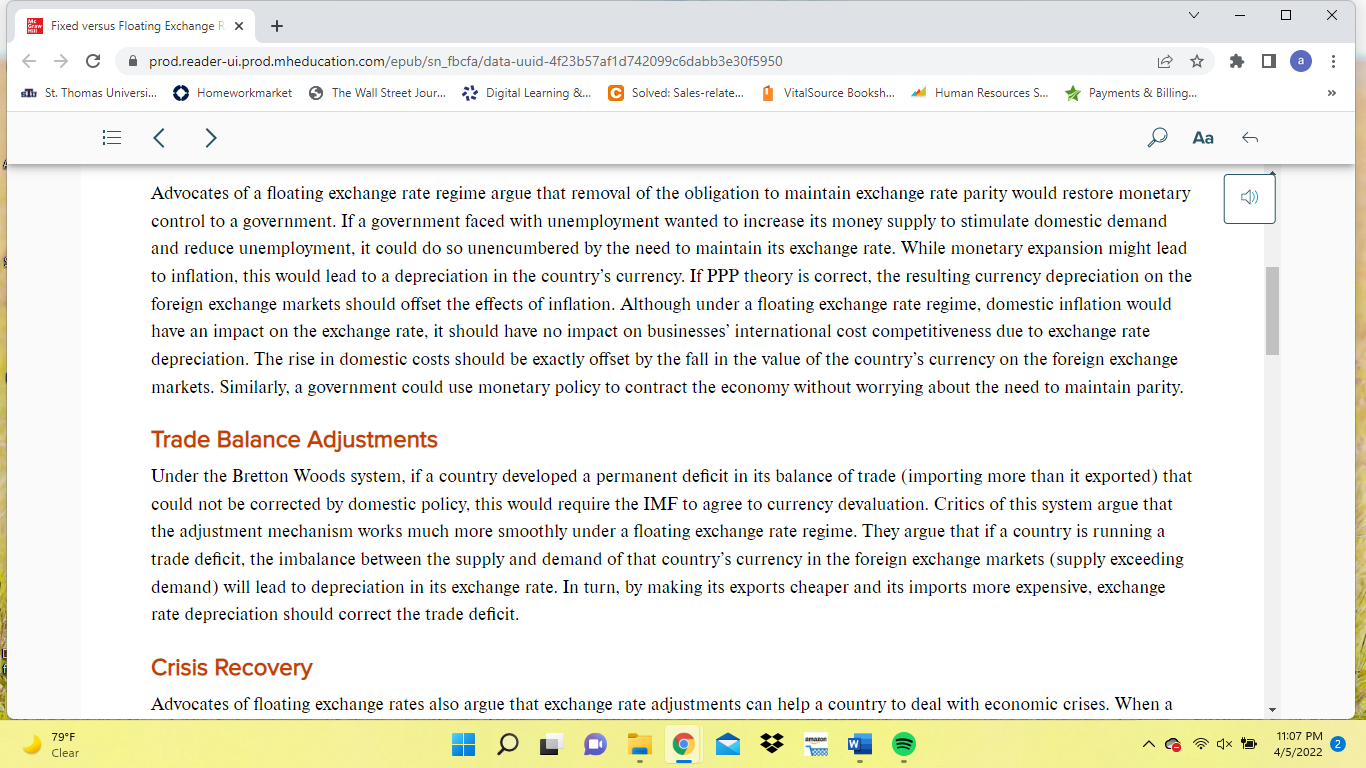Open clock and date 11:07 PM
The width and height of the screenshot is (1366, 768).
(1298, 744)
